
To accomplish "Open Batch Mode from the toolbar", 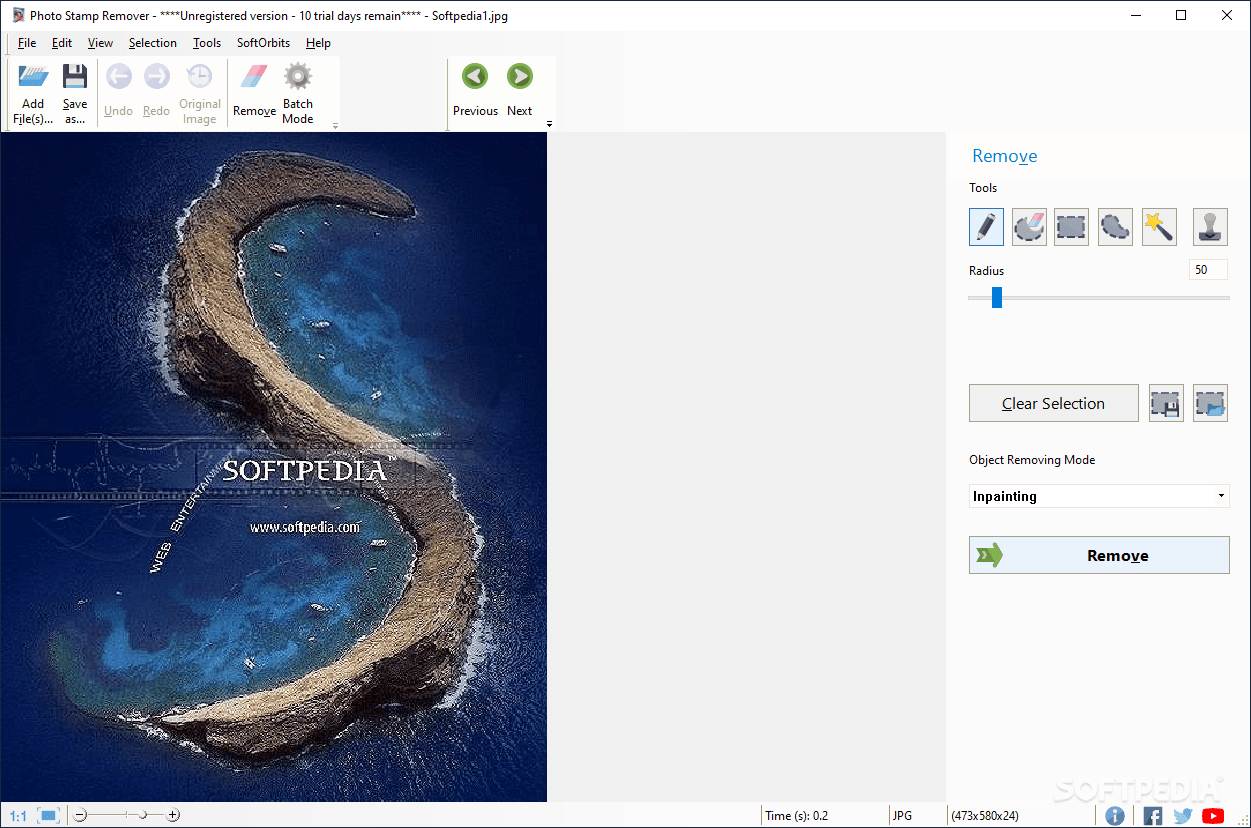I will [x=297, y=90].
